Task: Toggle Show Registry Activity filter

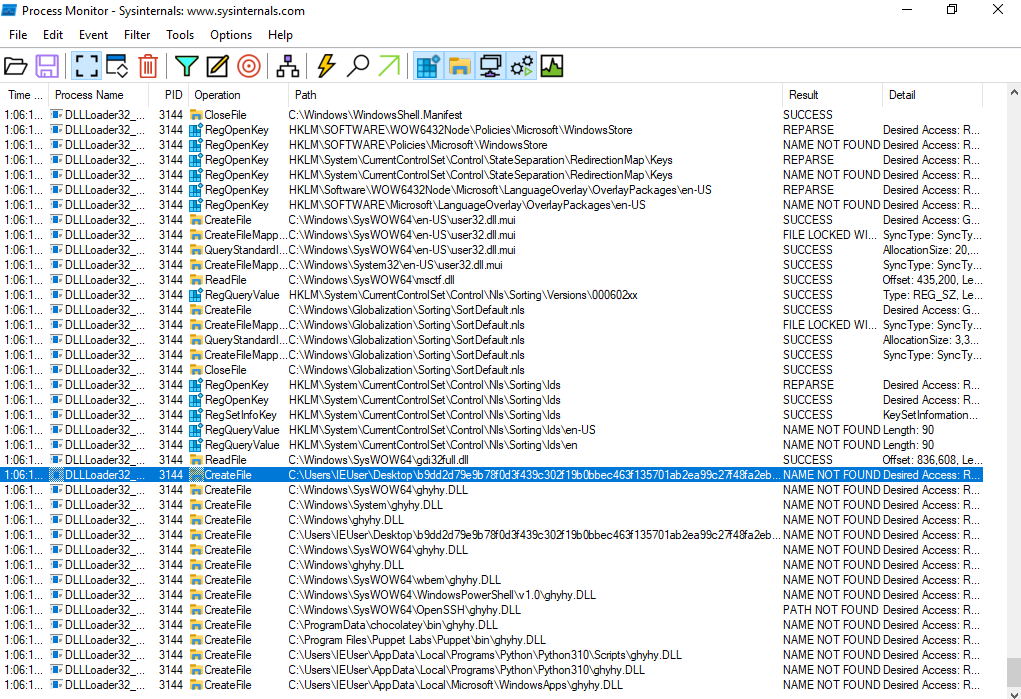Action: point(429,66)
